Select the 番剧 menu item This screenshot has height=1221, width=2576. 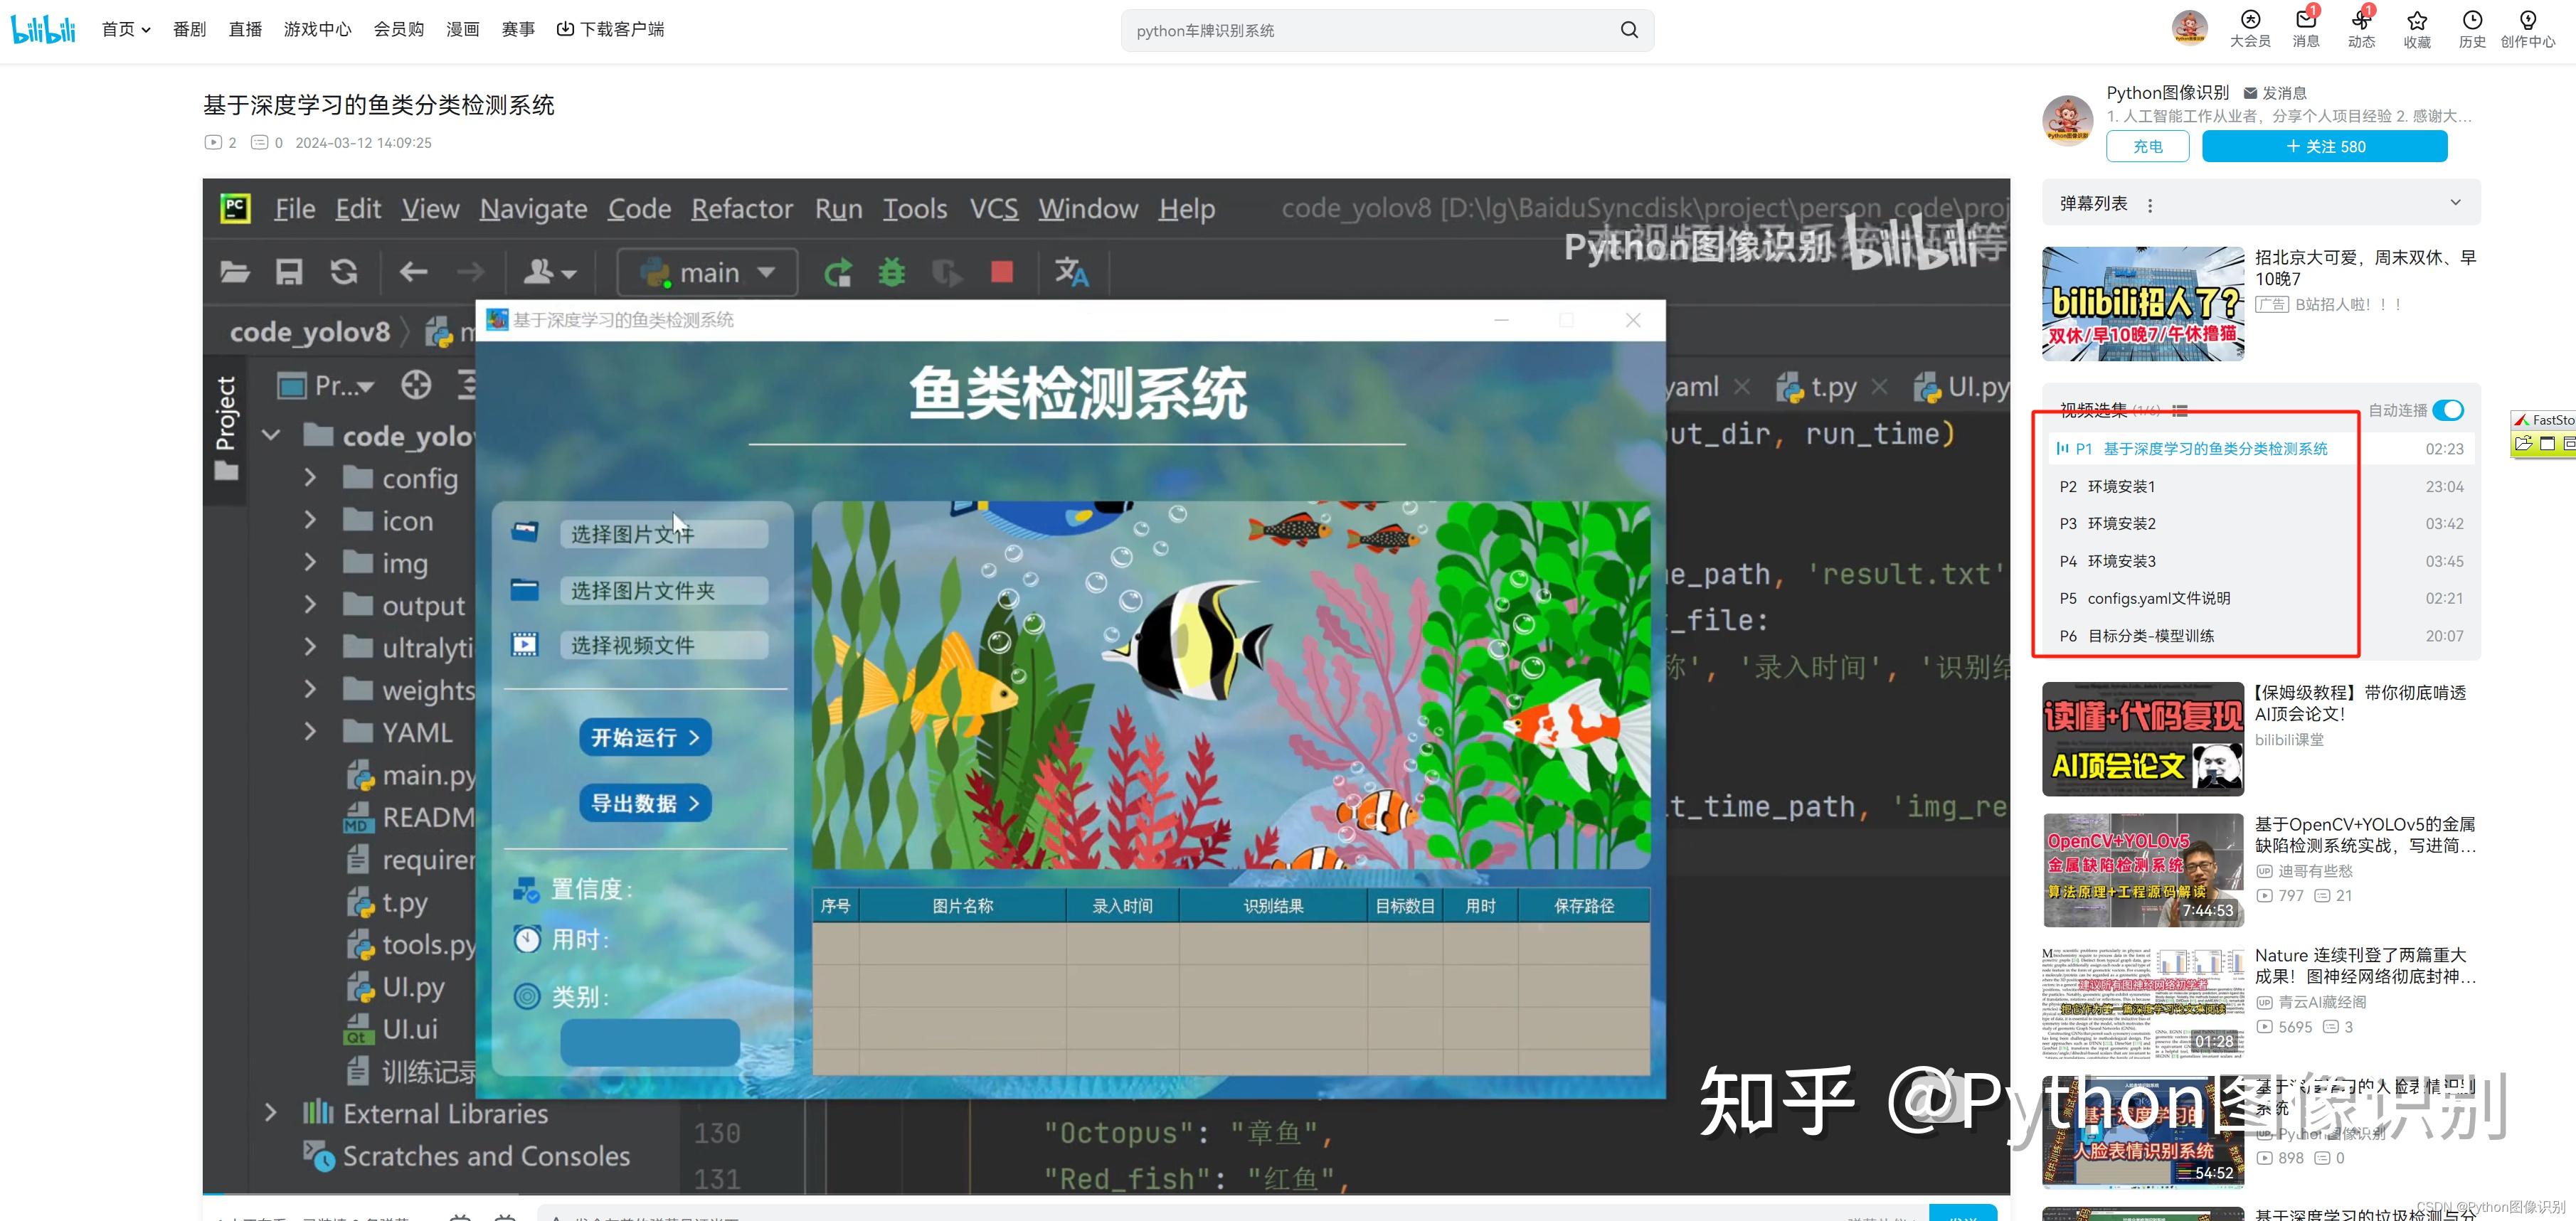click(x=189, y=29)
